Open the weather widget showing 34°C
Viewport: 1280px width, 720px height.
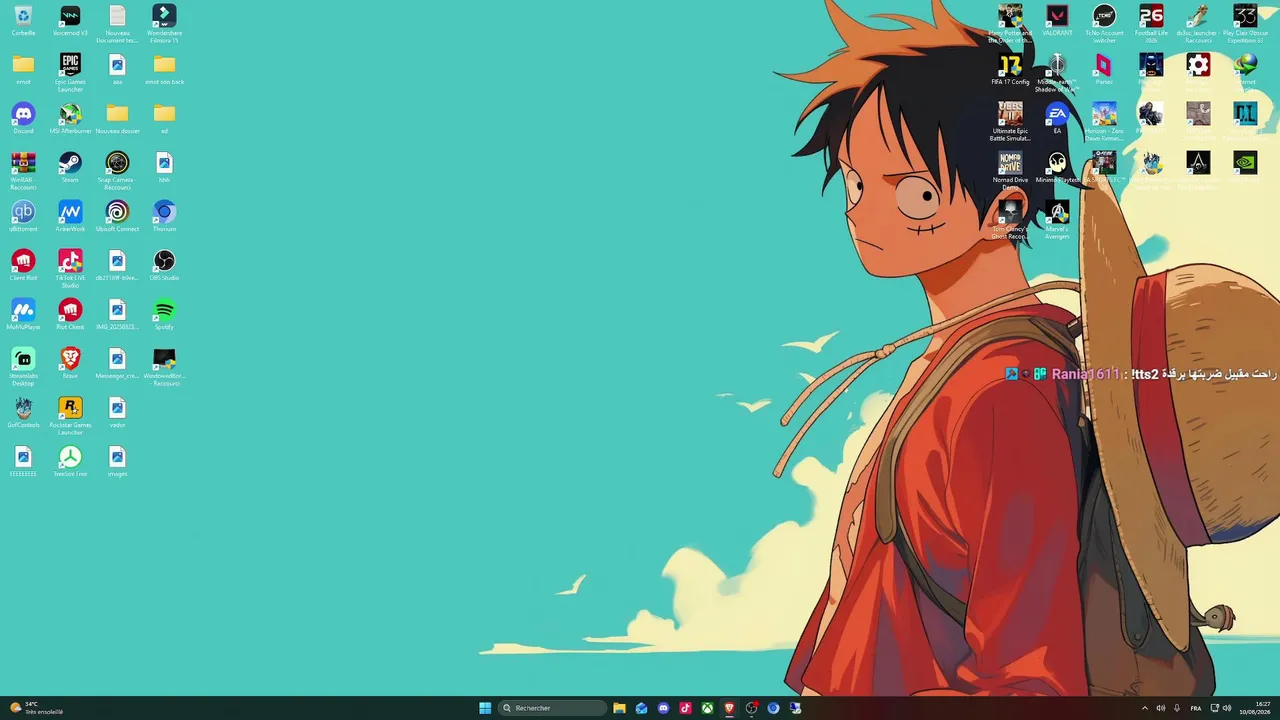[x=36, y=708]
